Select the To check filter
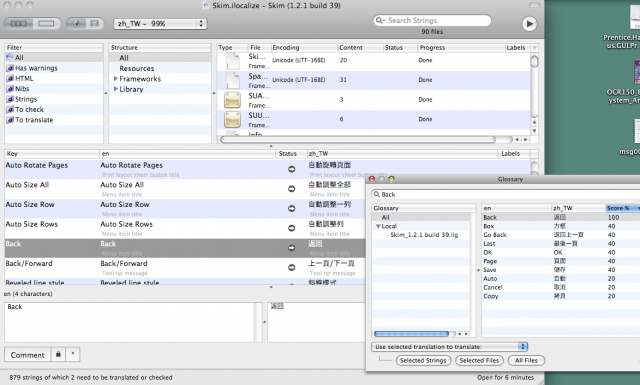The height and width of the screenshot is (385, 640). click(x=54, y=109)
